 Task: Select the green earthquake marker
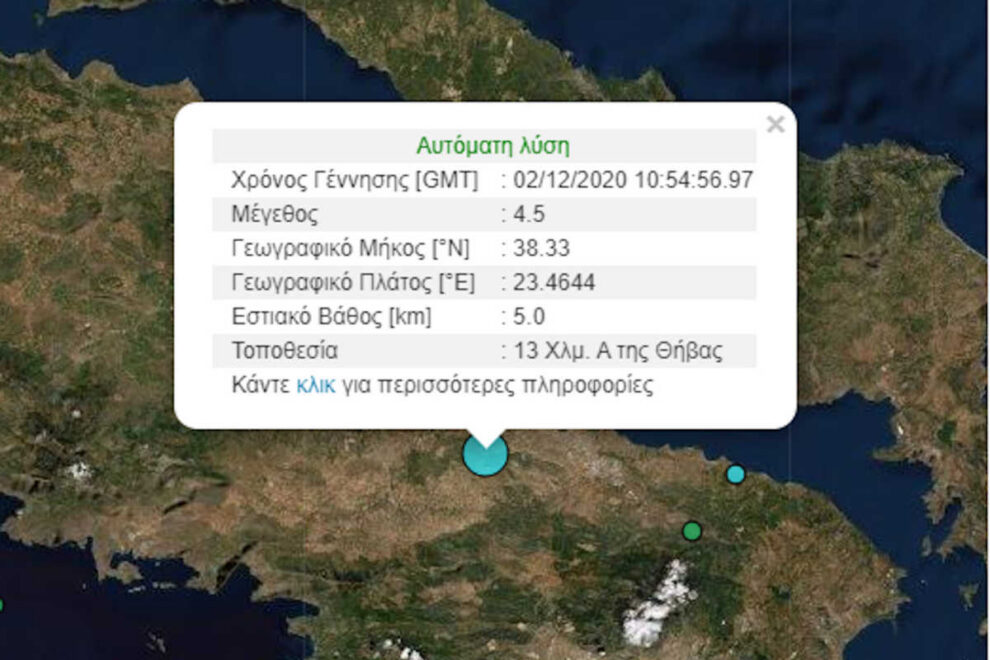693,531
